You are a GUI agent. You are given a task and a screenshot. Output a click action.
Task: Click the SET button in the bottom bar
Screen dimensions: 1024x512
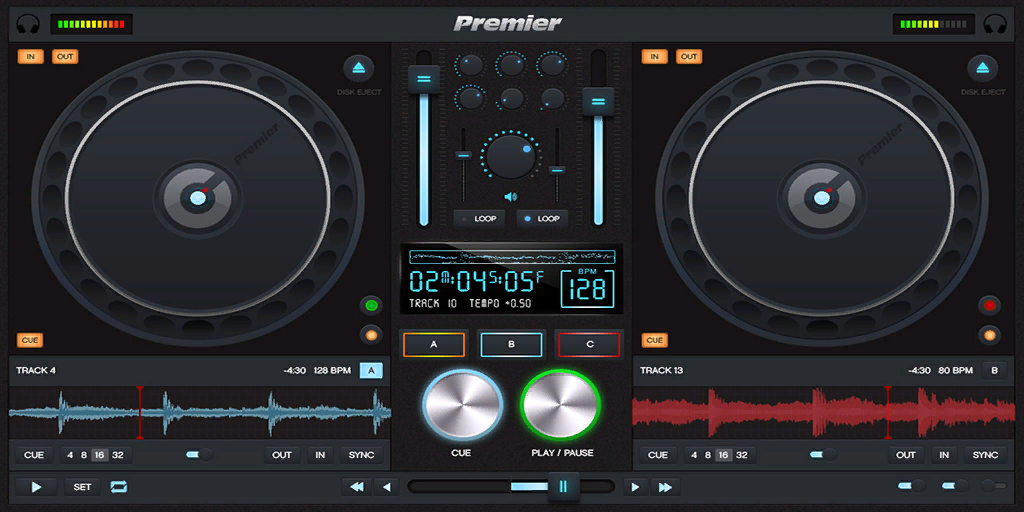pos(82,487)
